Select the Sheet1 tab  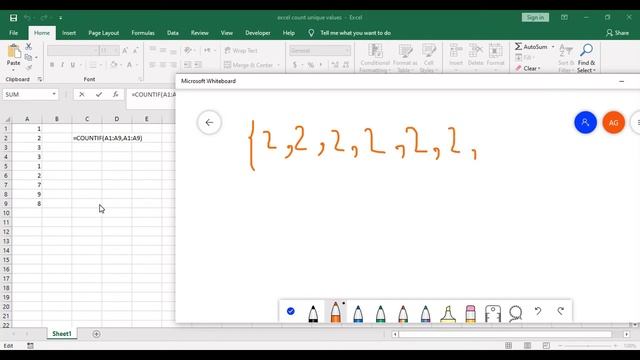click(62, 334)
